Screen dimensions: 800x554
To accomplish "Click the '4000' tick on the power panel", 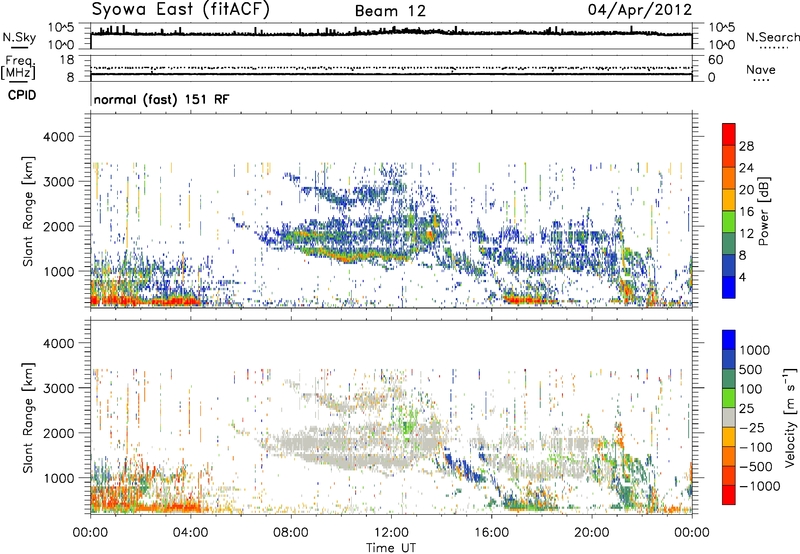I will (59, 137).
